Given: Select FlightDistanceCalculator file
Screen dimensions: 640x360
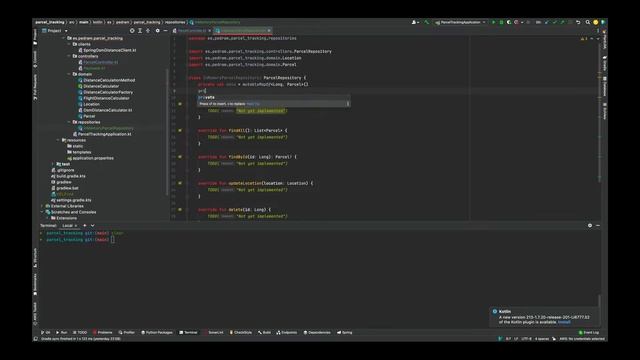Looking at the screenshot, I should click(x=104, y=98).
